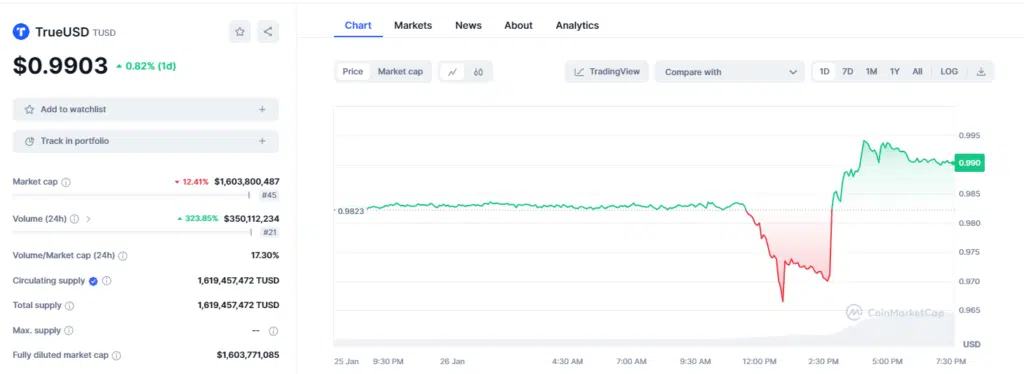The width and height of the screenshot is (1024, 374).
Task: Open Fully diluted market cap info icon
Action: click(x=116, y=356)
